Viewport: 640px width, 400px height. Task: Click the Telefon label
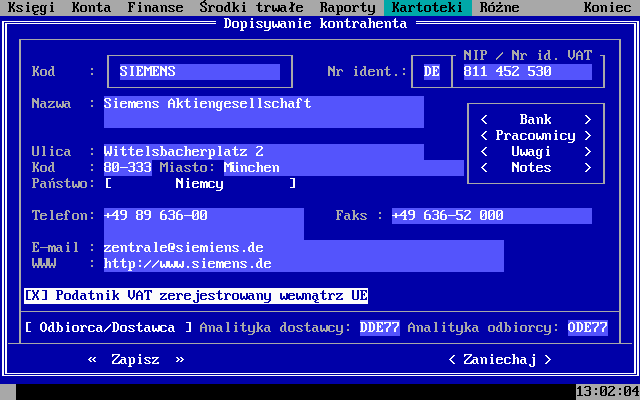pos(60,216)
